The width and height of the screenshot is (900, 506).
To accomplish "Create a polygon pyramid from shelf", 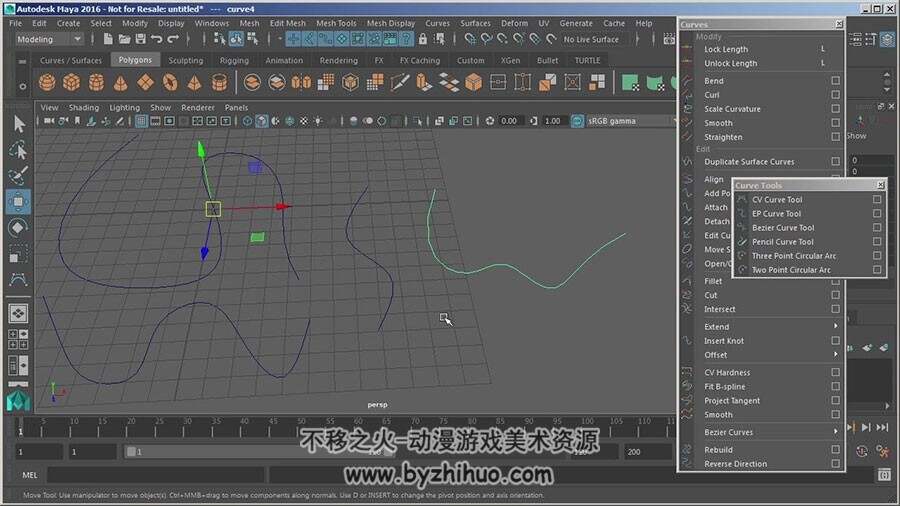I will 195,83.
